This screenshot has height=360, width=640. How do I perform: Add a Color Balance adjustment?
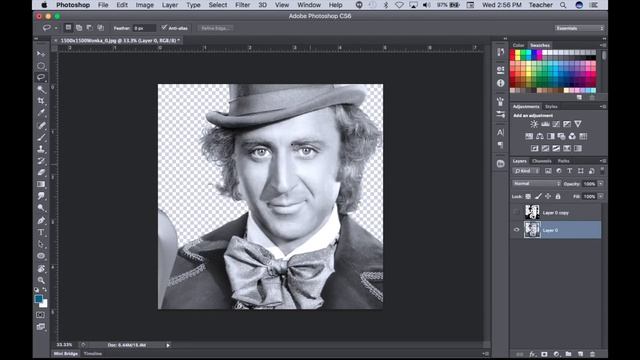coord(540,136)
